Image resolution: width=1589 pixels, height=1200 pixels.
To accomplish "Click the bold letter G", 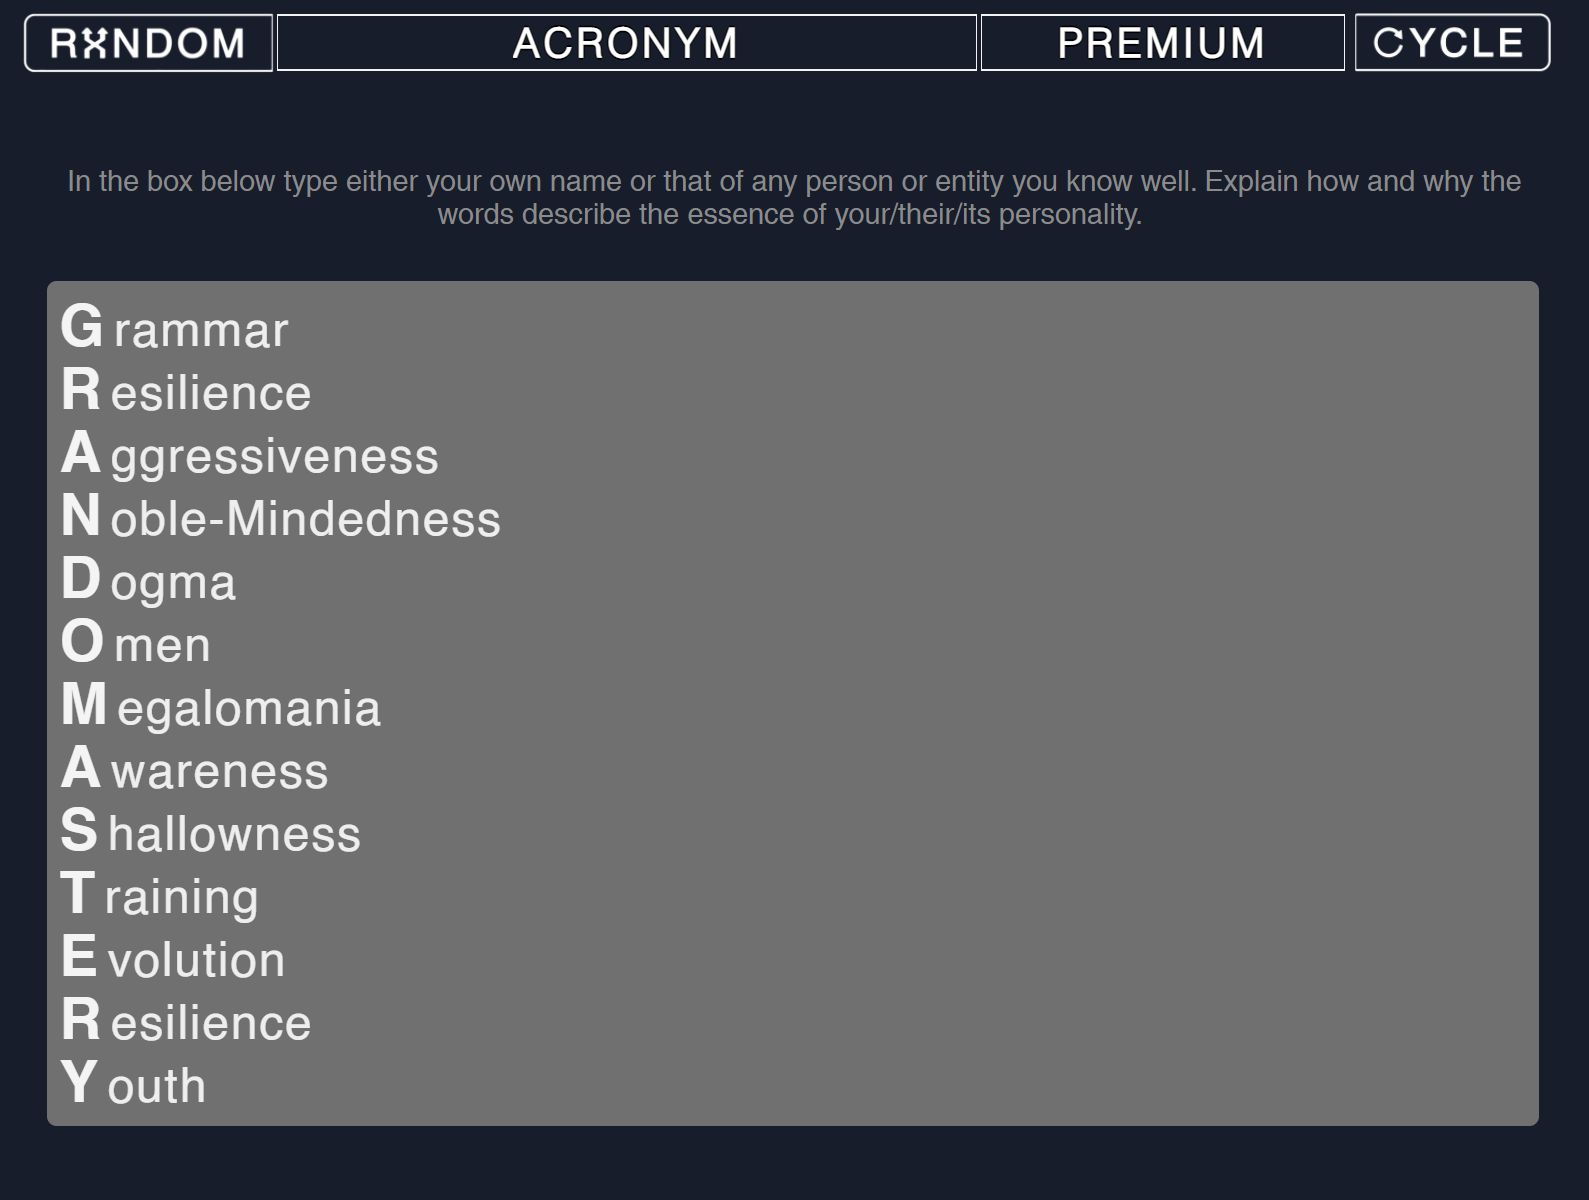I will point(81,327).
